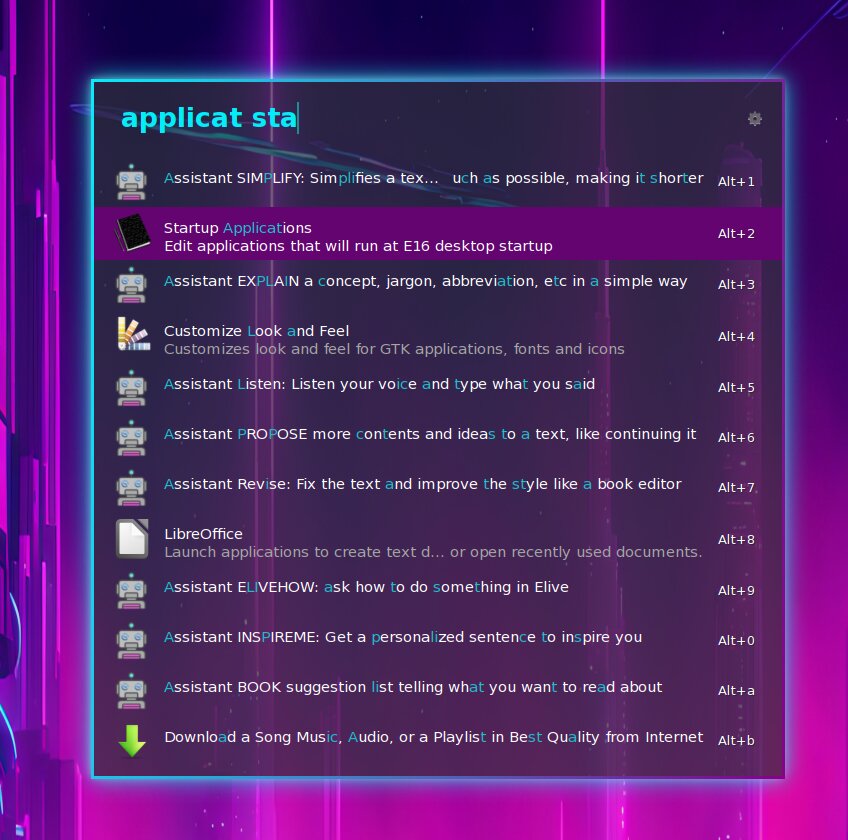
Task: Select 'Assistant Listen' voice typing result
Action: point(438,387)
